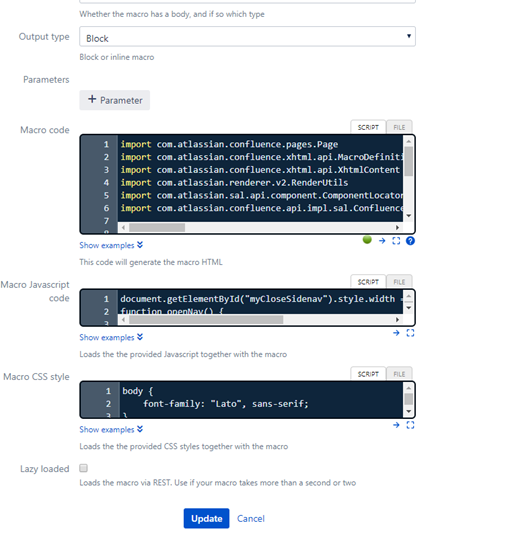Screen dimensions: 510x550
Task: Open fullscreen for the Macro code editor
Action: 396,241
